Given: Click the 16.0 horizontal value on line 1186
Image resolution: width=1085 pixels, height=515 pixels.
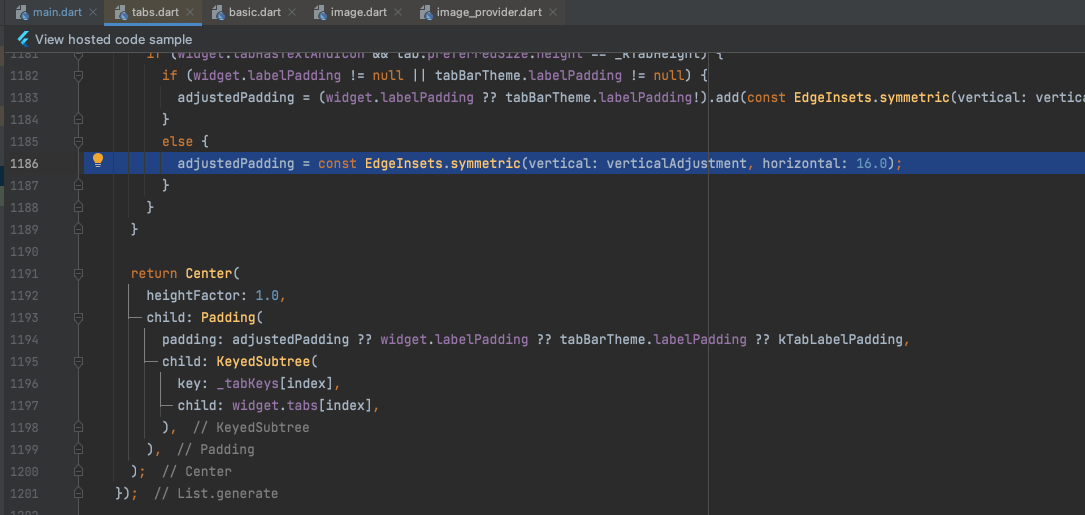Looking at the screenshot, I should (x=871, y=163).
